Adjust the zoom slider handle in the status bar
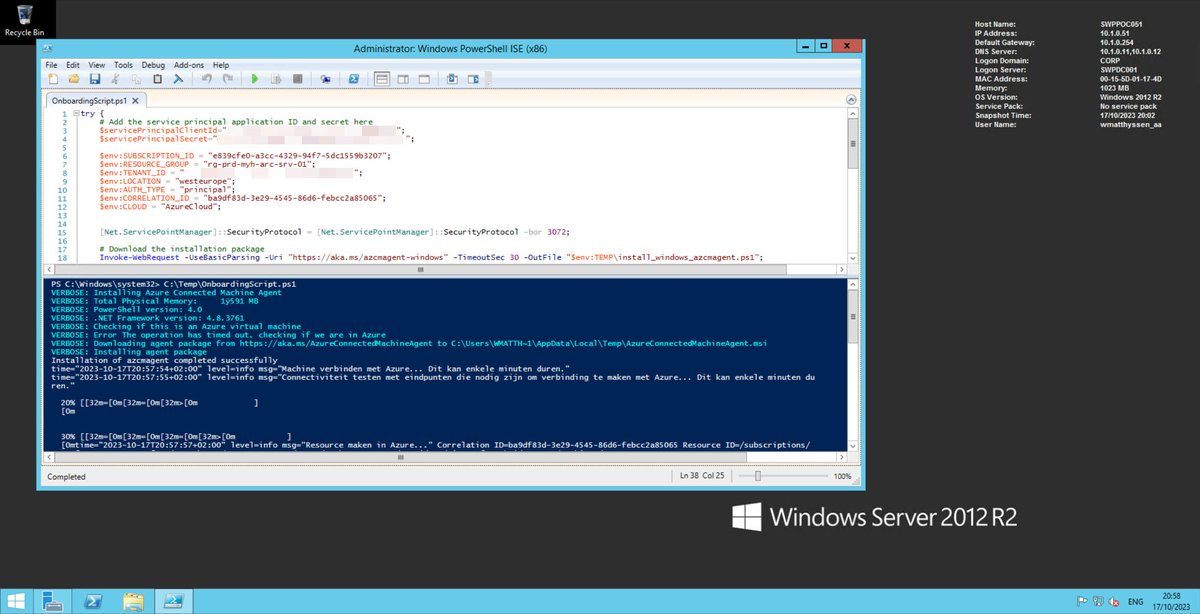 click(758, 477)
